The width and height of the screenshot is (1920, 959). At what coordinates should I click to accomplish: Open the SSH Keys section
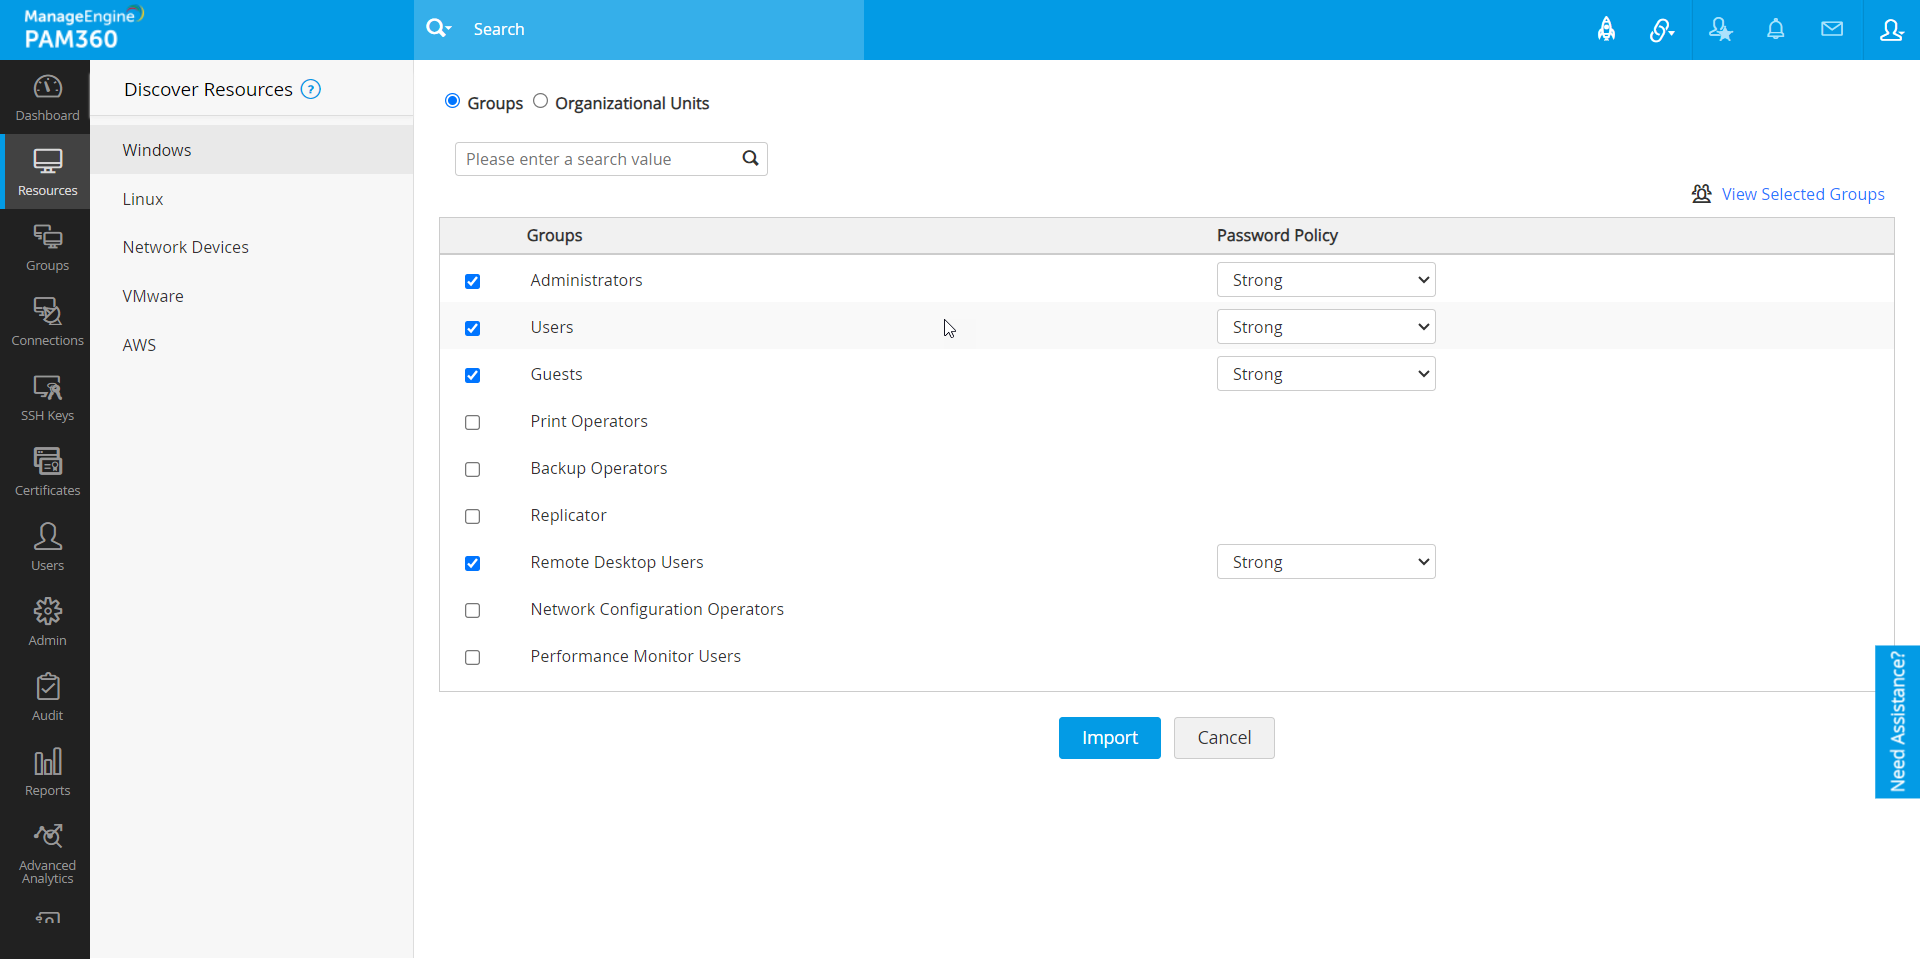tap(47, 398)
